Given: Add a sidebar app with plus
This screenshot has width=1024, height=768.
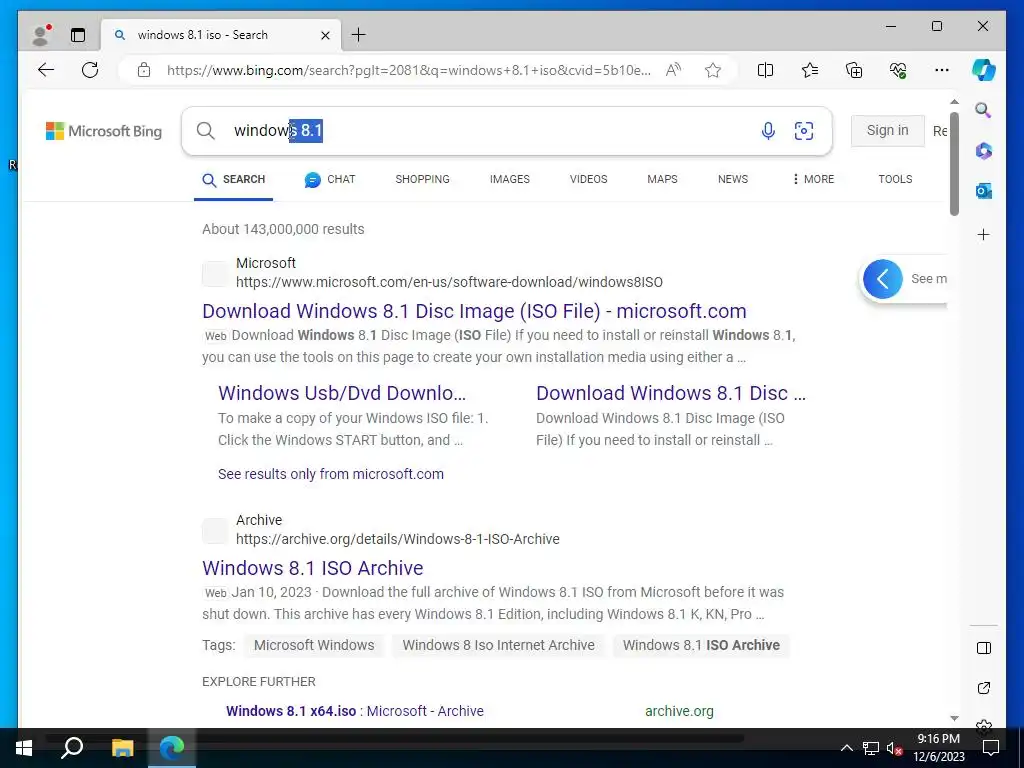Looking at the screenshot, I should point(984,234).
